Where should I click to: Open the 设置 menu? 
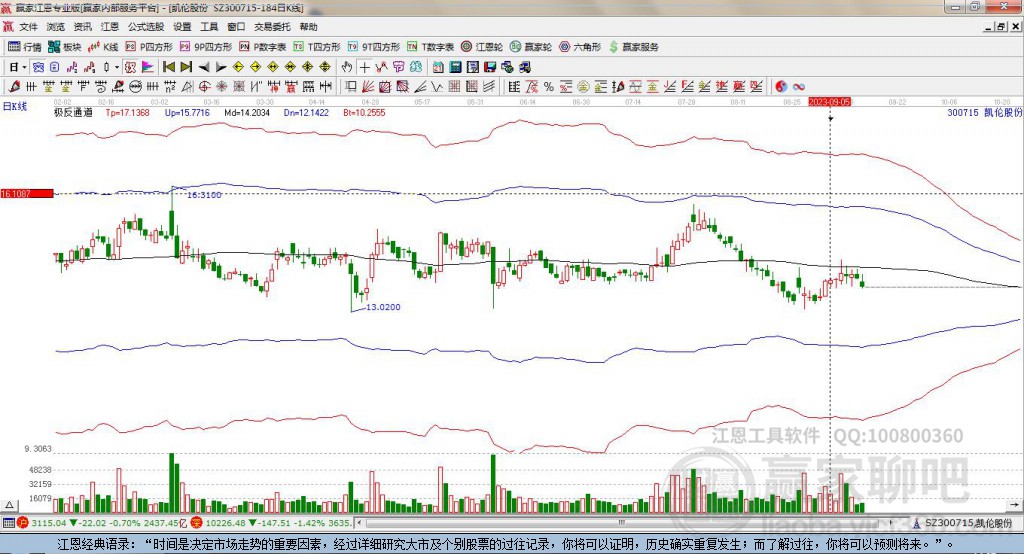[x=182, y=27]
